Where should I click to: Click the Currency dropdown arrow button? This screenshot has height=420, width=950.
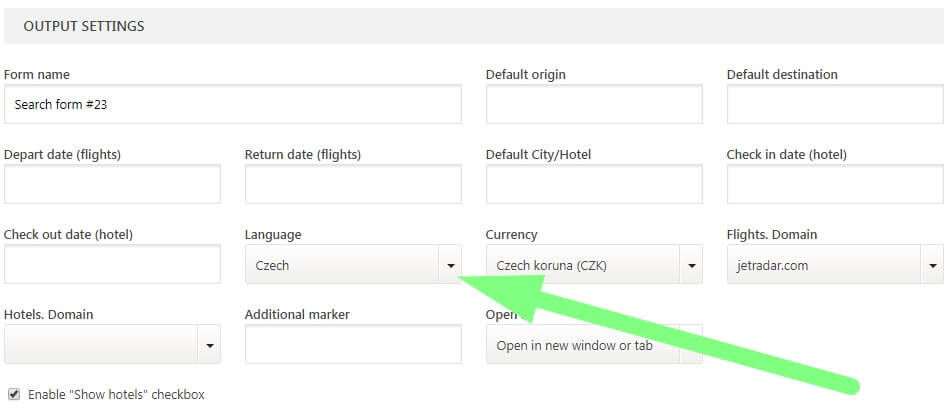pyautogui.click(x=691, y=265)
